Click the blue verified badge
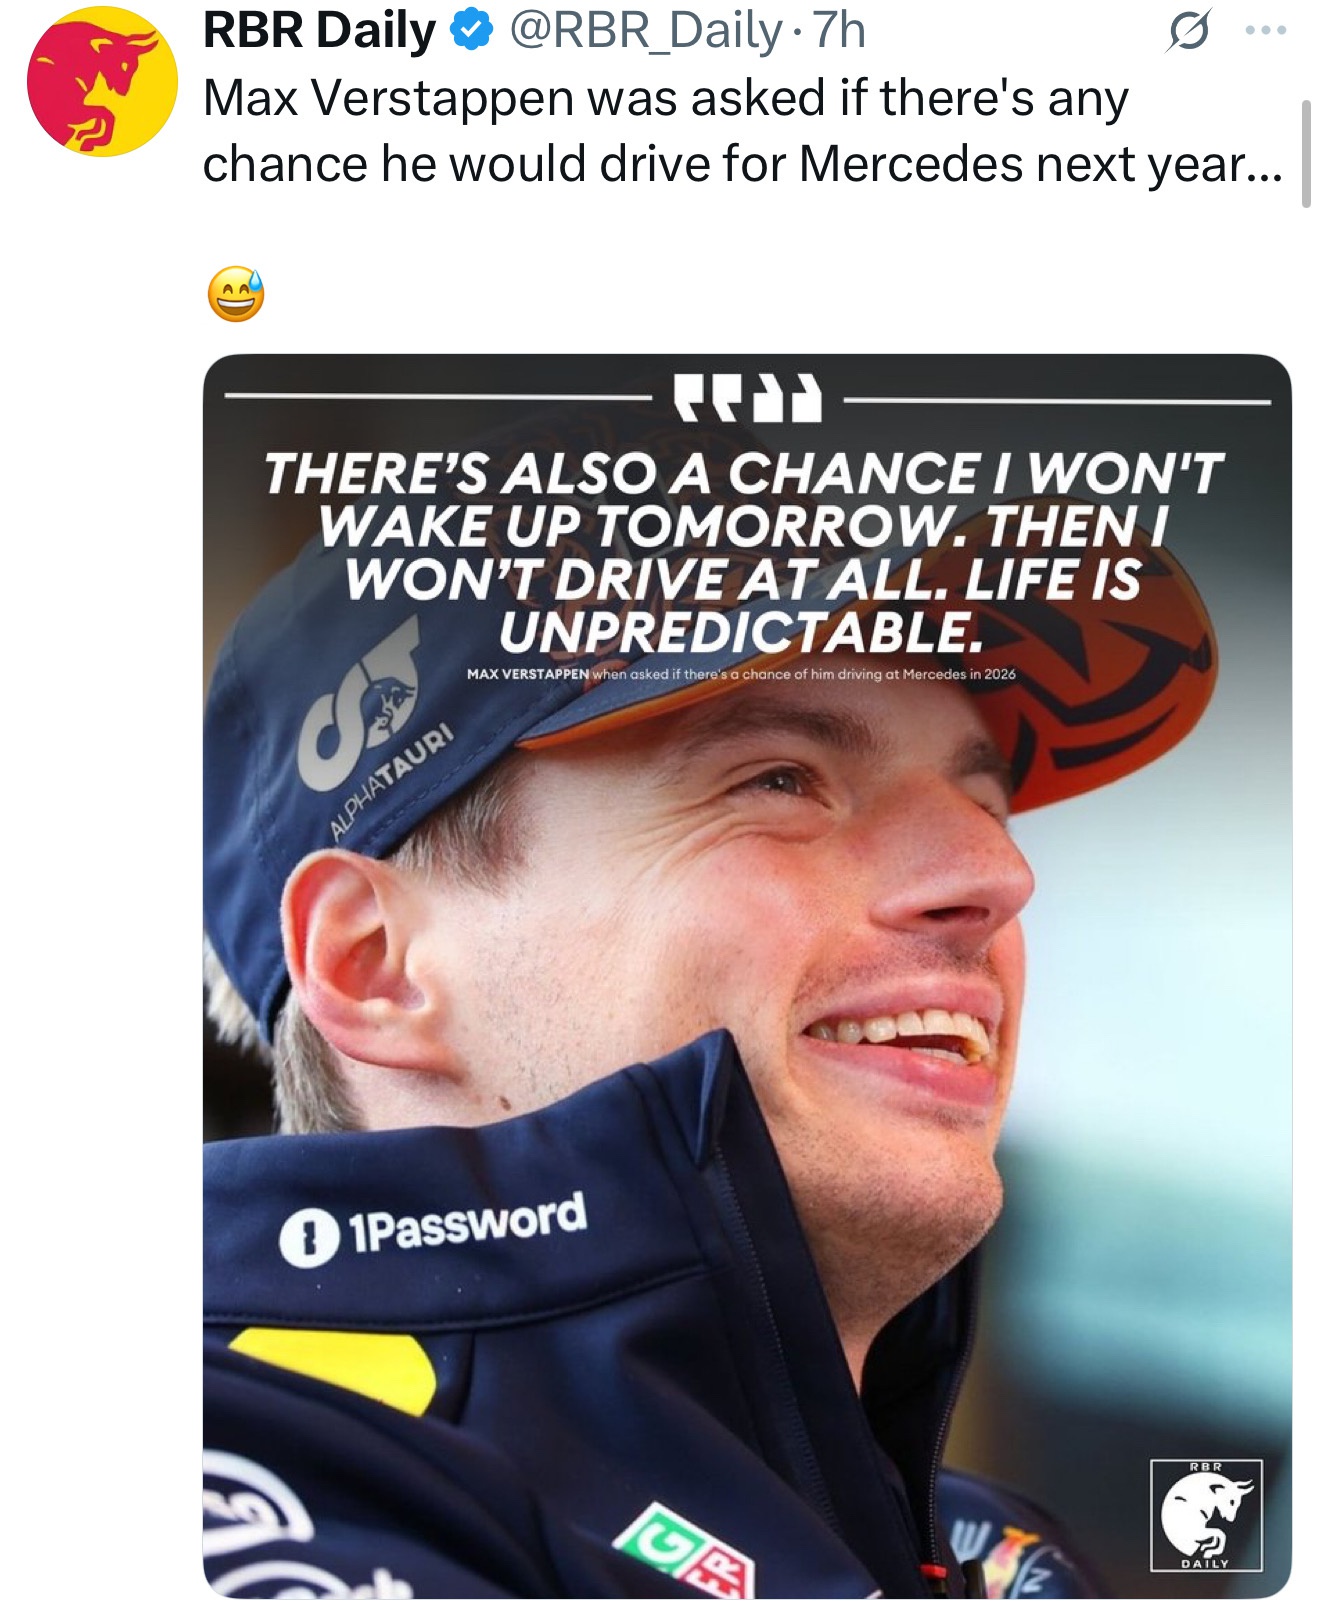This screenshot has width=1320, height=1610. tap(472, 31)
